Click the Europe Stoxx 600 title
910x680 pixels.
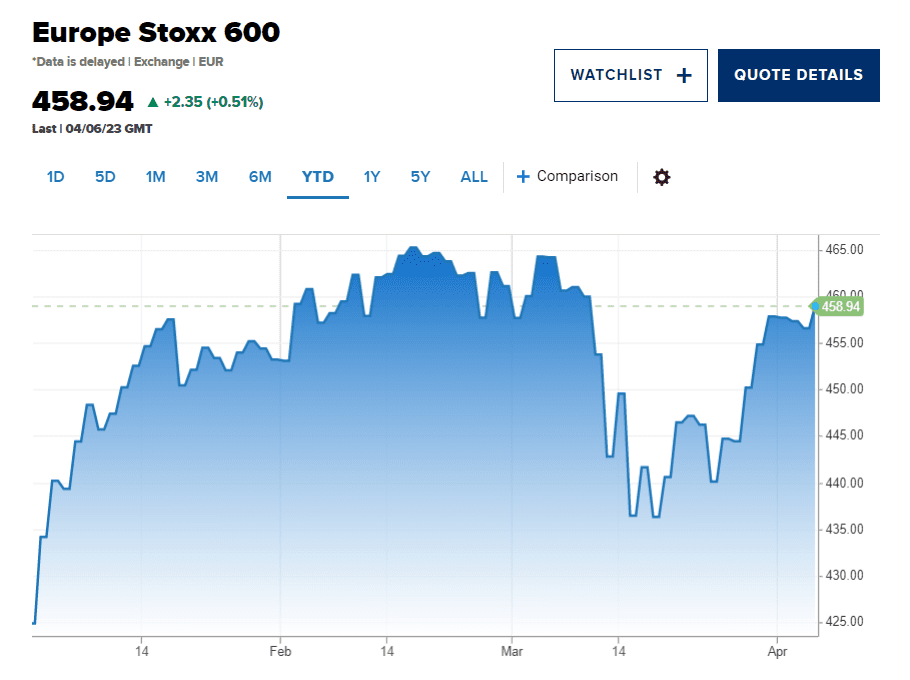pyautogui.click(x=156, y=33)
